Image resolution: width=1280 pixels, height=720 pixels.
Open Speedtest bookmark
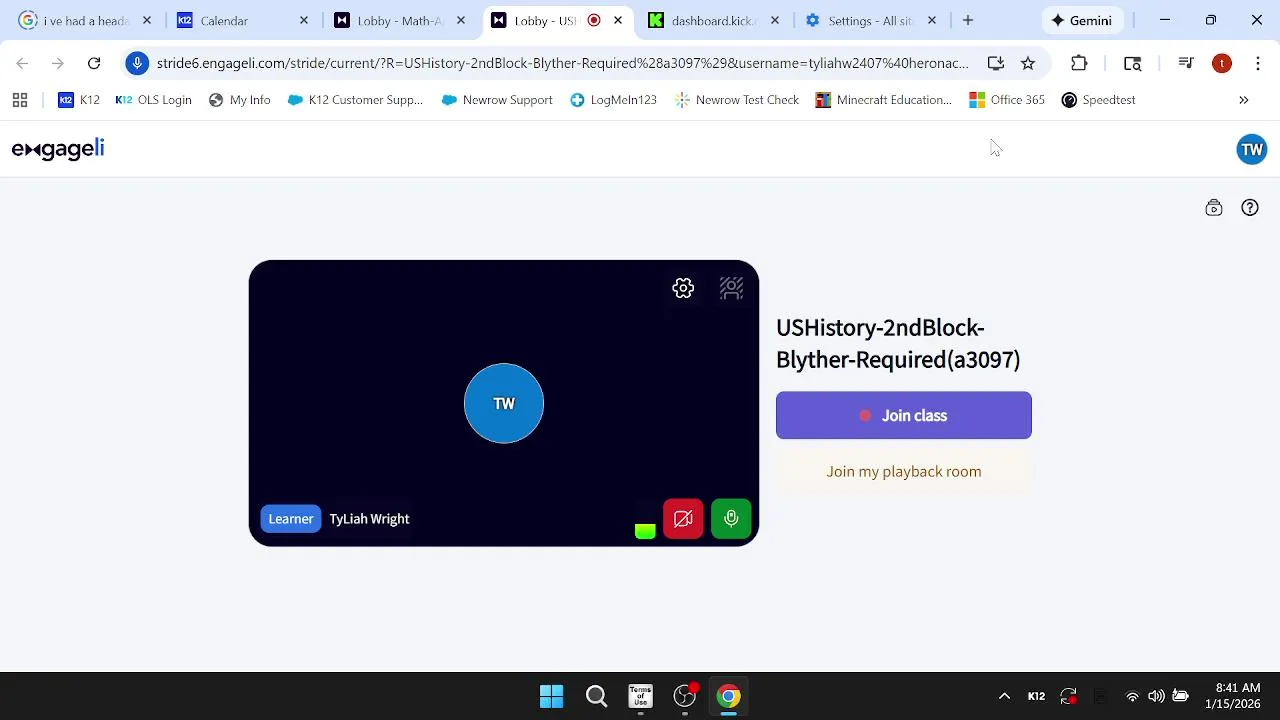point(1098,100)
